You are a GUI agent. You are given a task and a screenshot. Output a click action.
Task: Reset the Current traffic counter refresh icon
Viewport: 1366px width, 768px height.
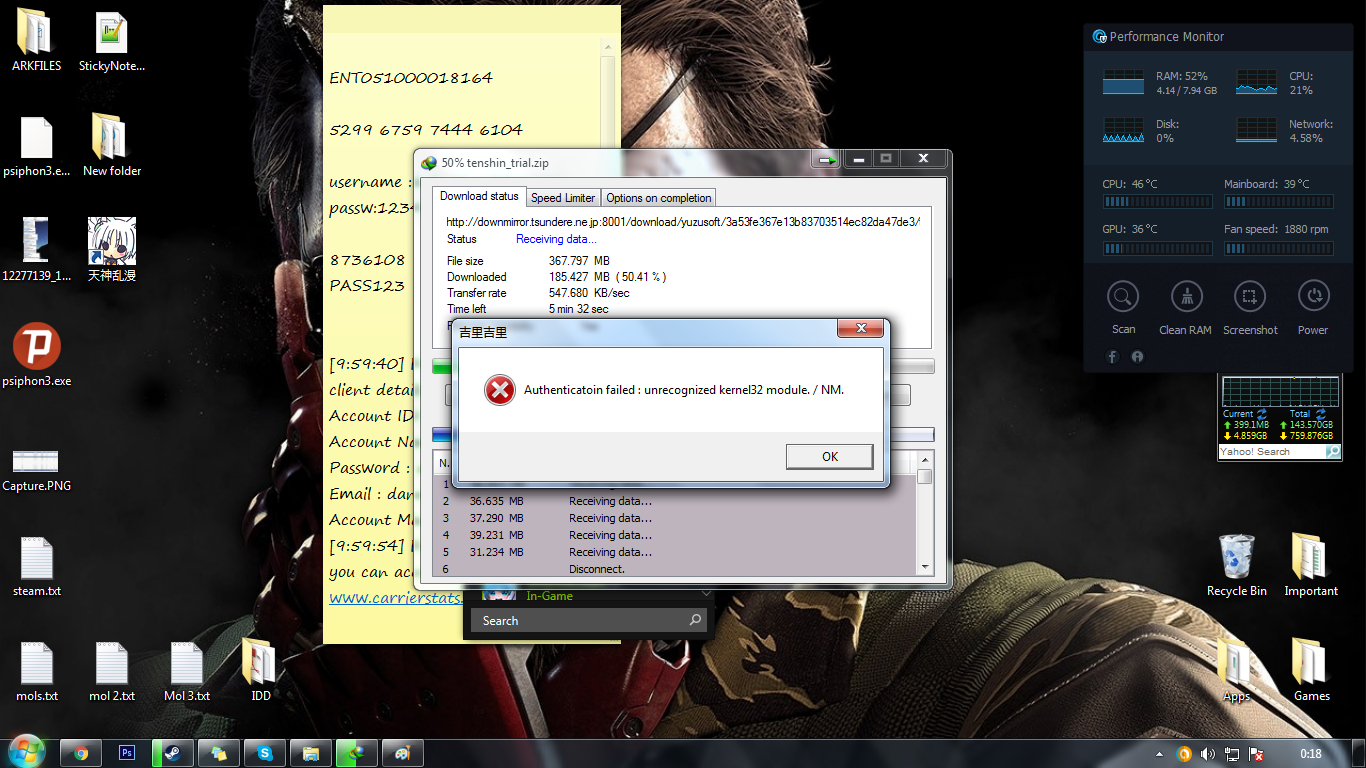(x=1262, y=413)
